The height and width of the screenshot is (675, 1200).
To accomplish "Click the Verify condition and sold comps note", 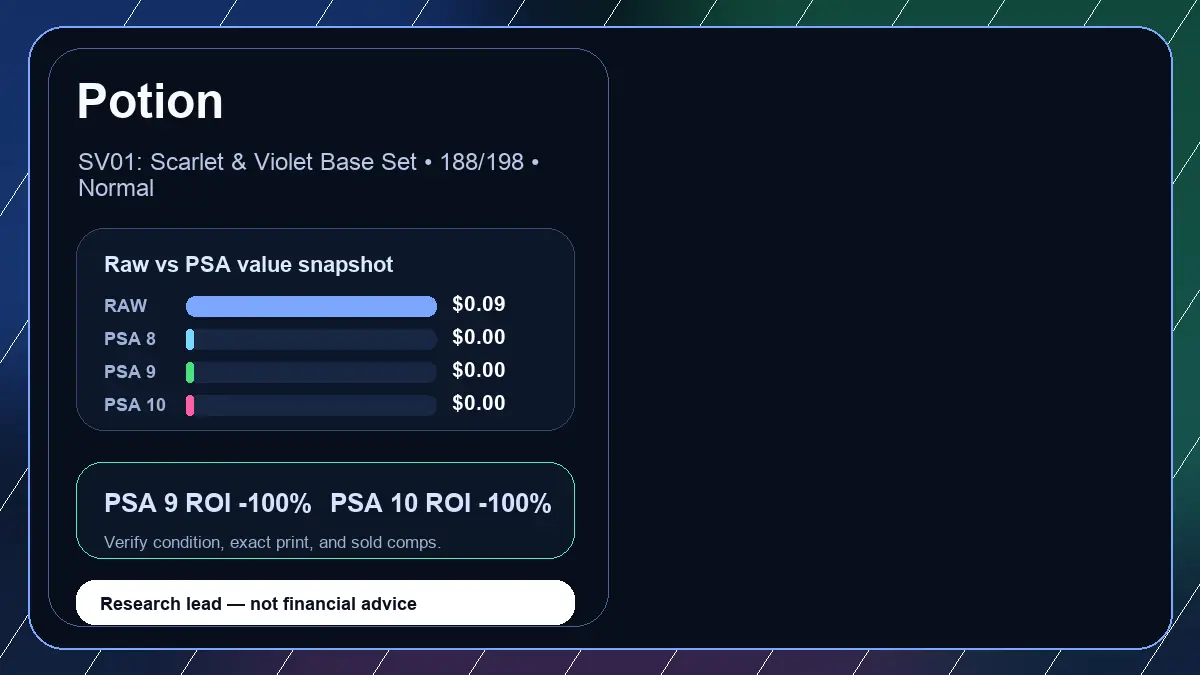I will [272, 542].
